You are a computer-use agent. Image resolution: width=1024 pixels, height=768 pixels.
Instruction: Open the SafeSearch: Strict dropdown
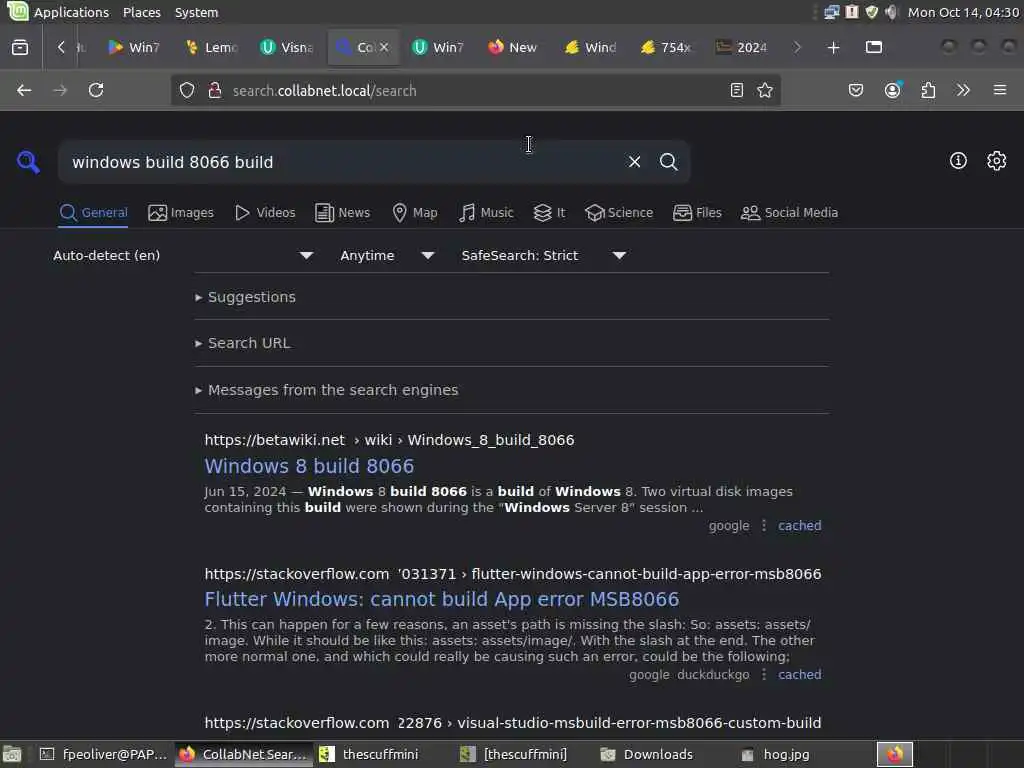[544, 255]
